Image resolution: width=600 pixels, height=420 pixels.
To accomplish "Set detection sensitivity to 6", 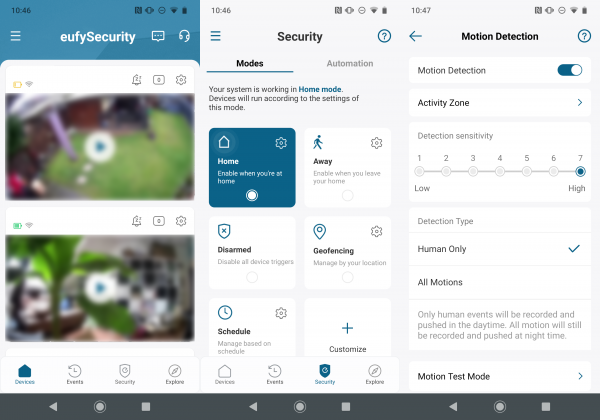I will (553, 171).
